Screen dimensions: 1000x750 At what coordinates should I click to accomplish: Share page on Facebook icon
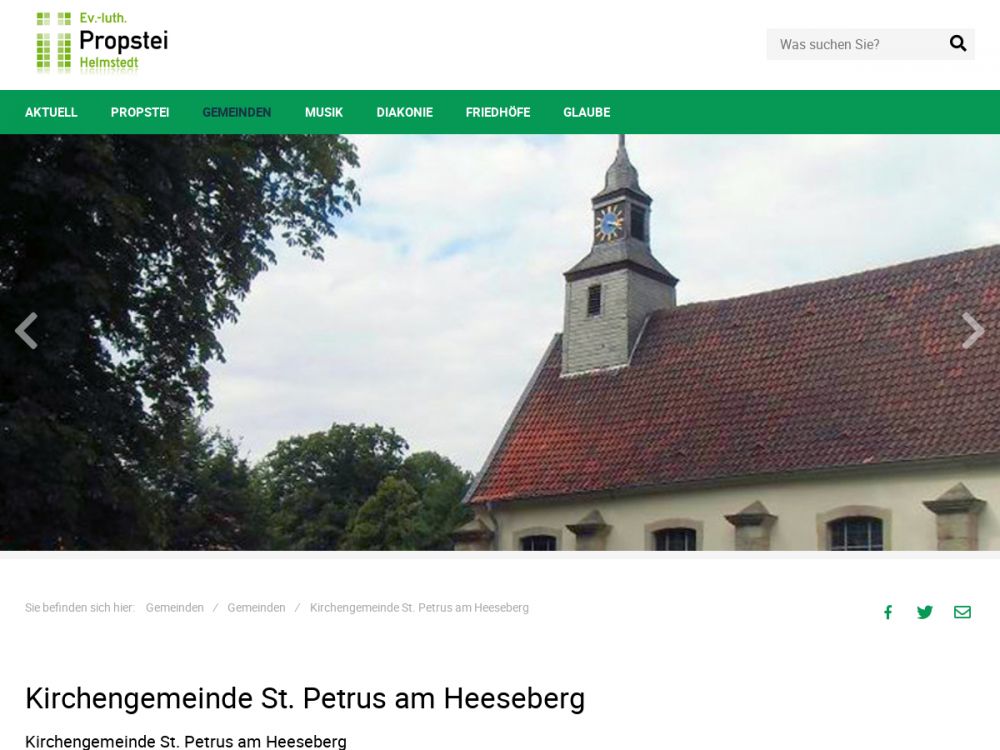pyautogui.click(x=887, y=612)
